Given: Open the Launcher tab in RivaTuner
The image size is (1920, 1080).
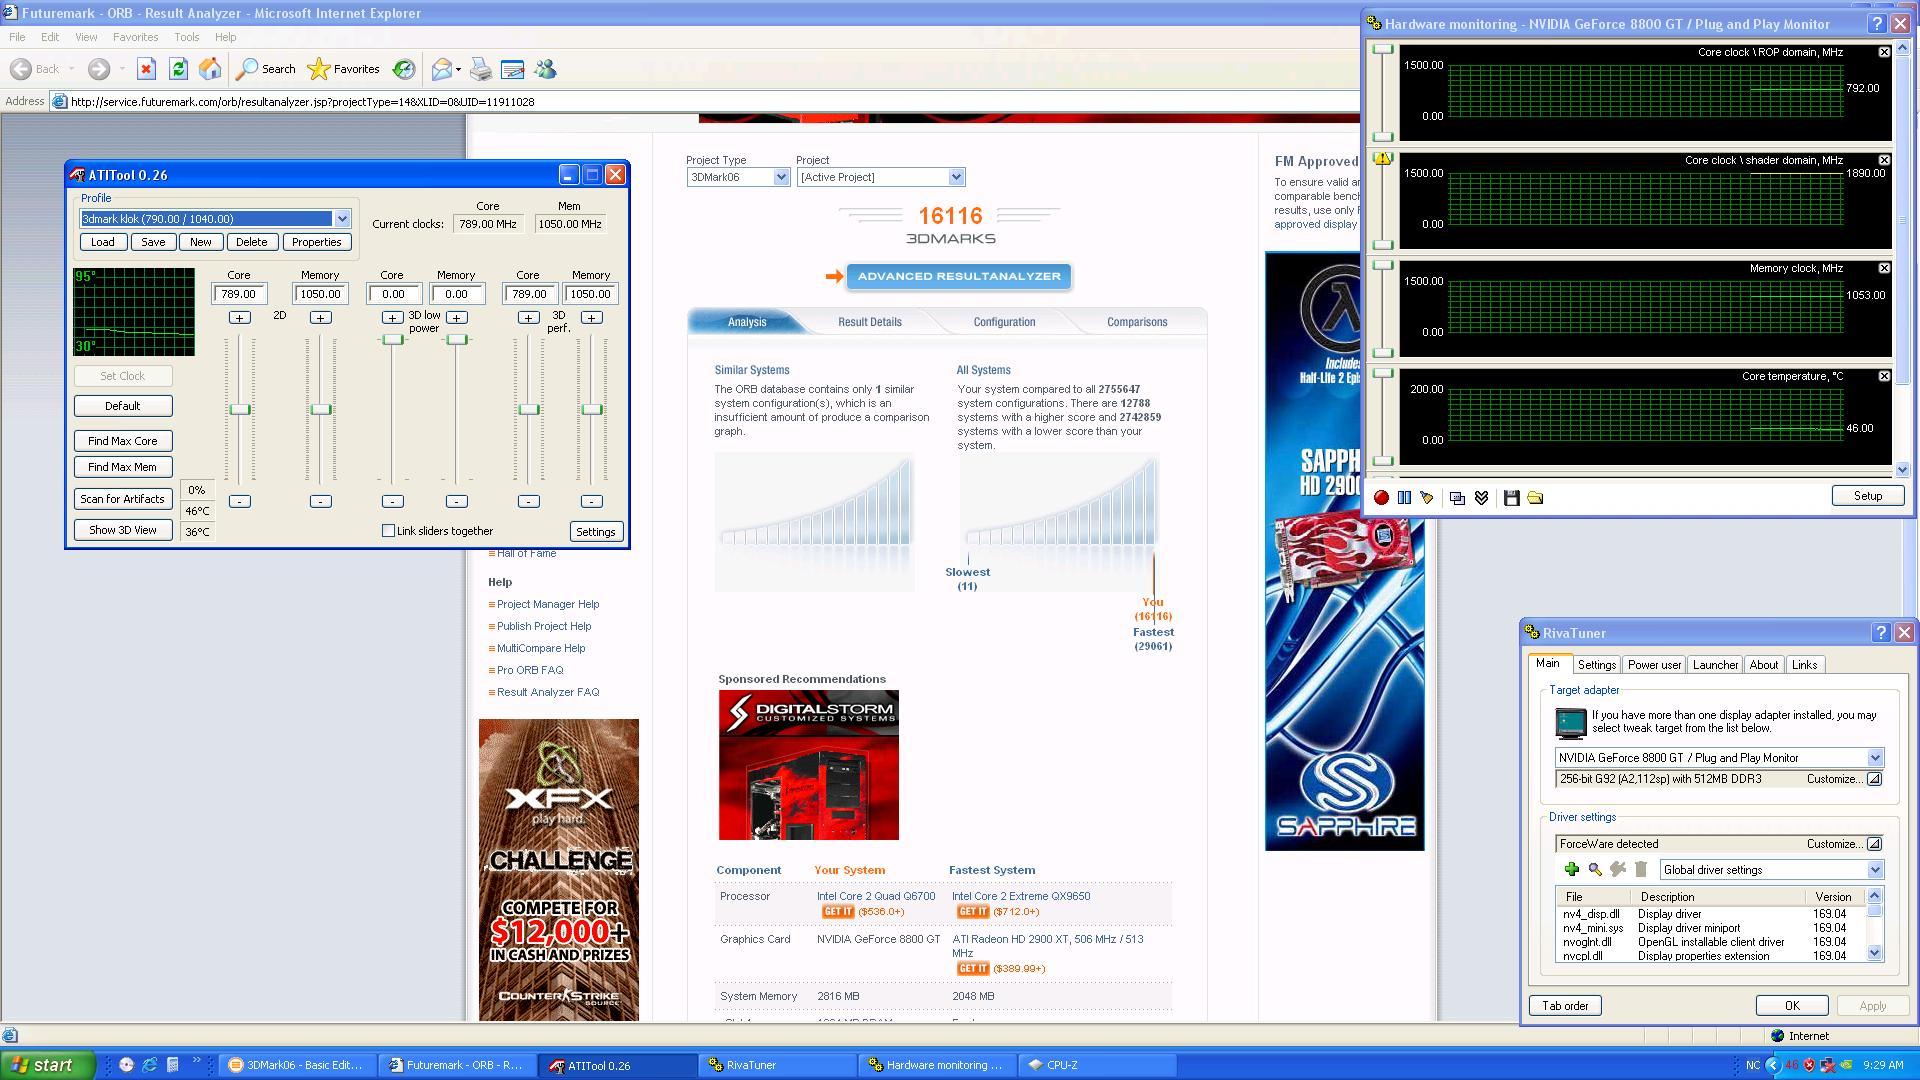Looking at the screenshot, I should (x=1715, y=665).
